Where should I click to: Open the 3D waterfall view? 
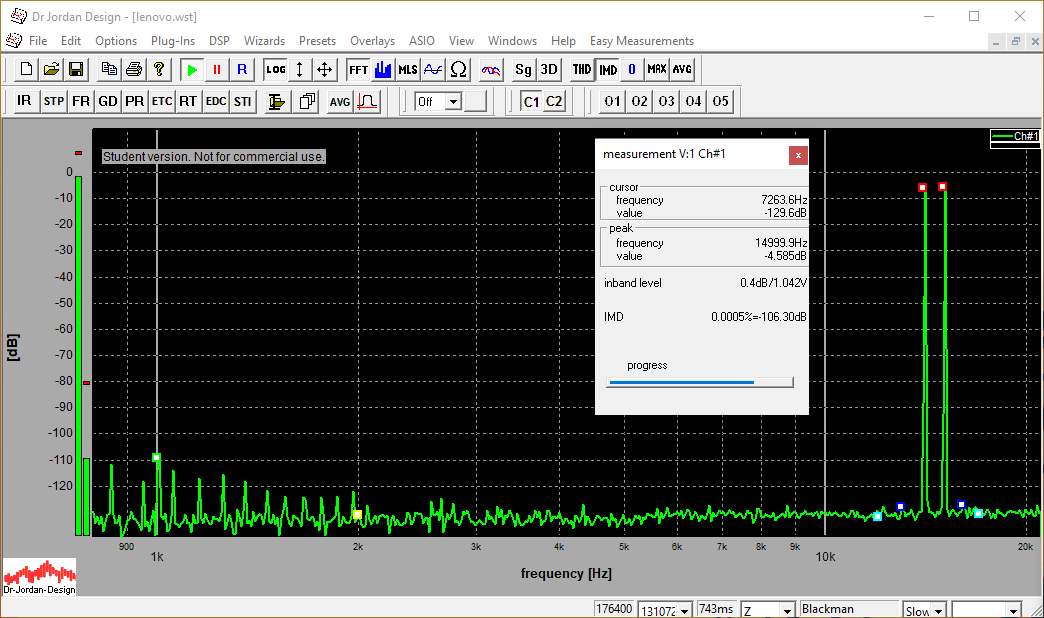pyautogui.click(x=549, y=69)
